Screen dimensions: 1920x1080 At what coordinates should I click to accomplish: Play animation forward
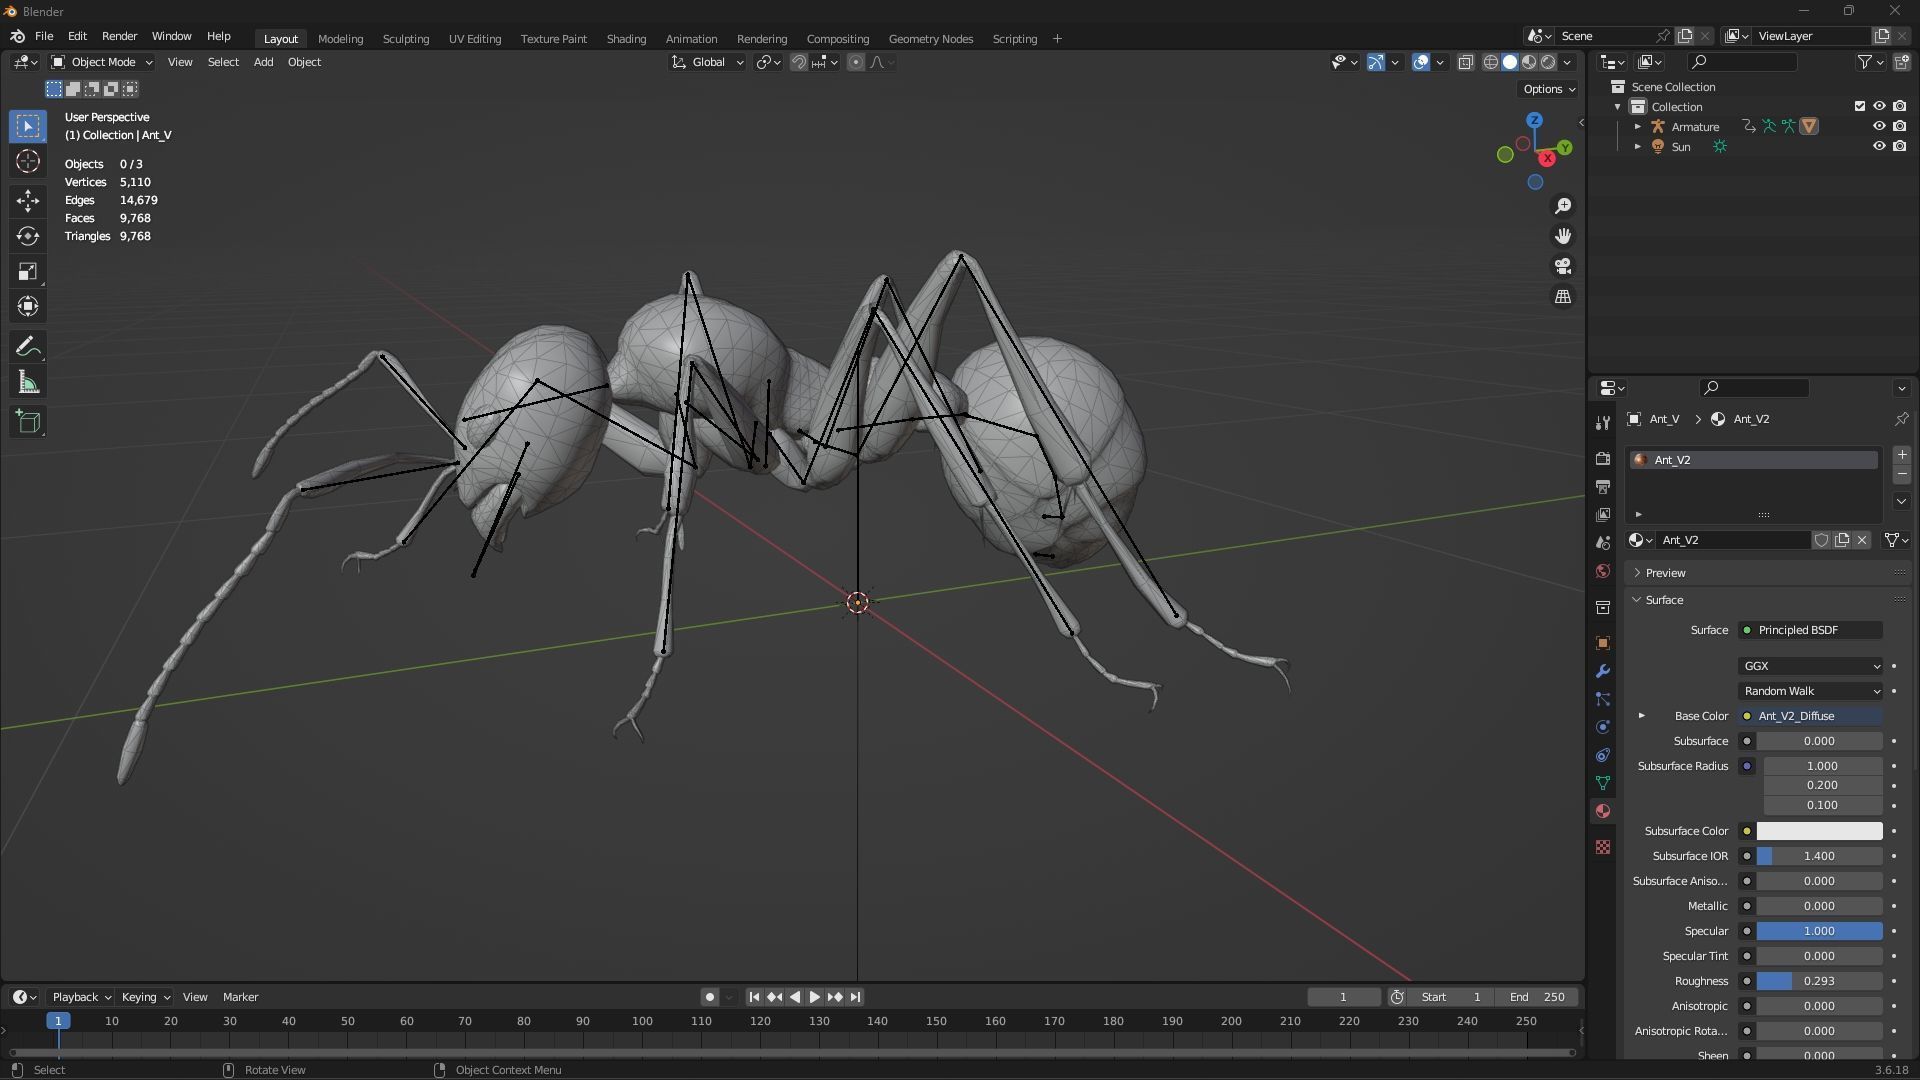pos(814,997)
